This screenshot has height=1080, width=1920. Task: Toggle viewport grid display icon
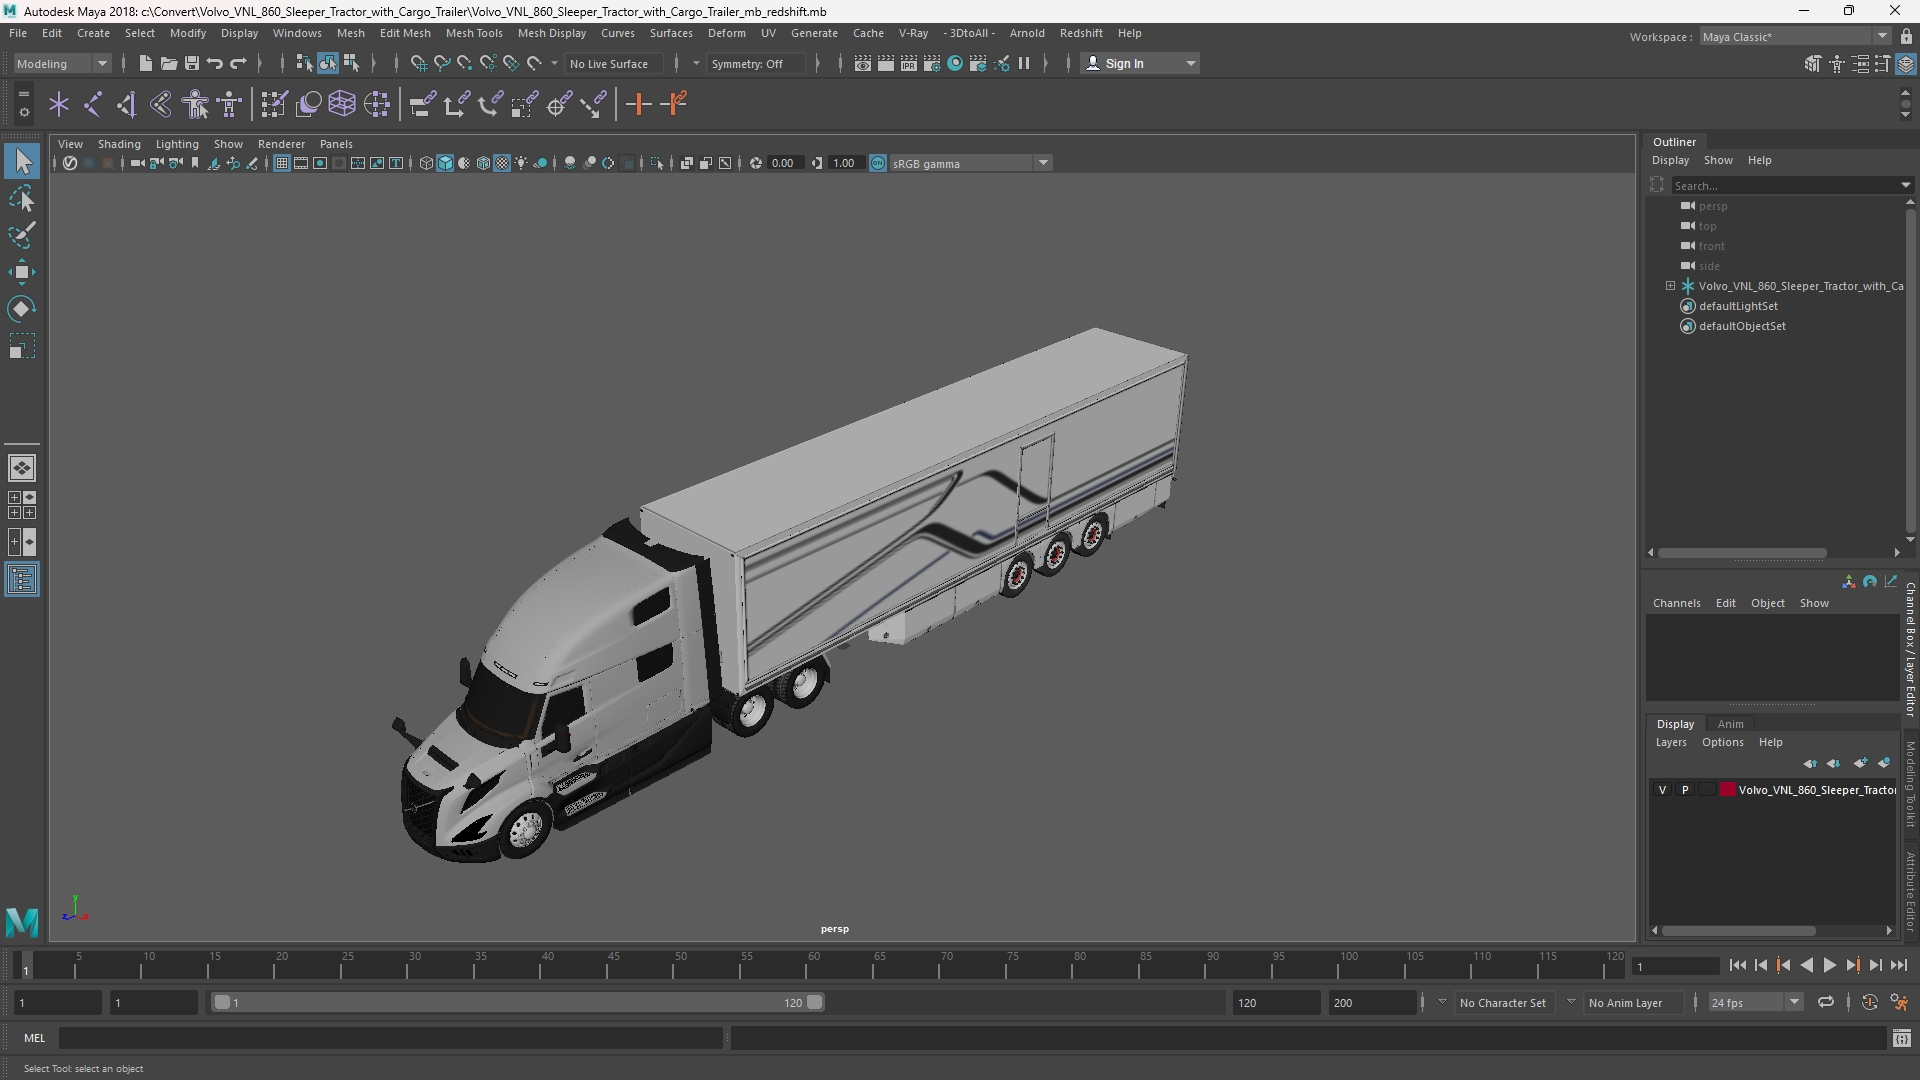click(282, 163)
